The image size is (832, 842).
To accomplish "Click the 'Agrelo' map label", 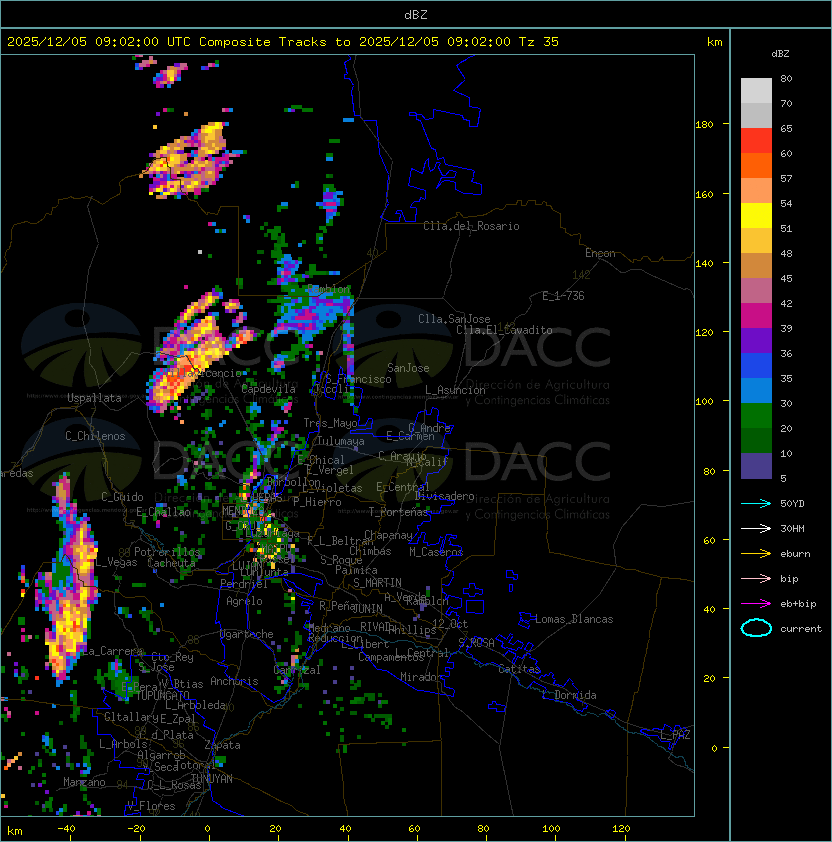I will pyautogui.click(x=244, y=601).
